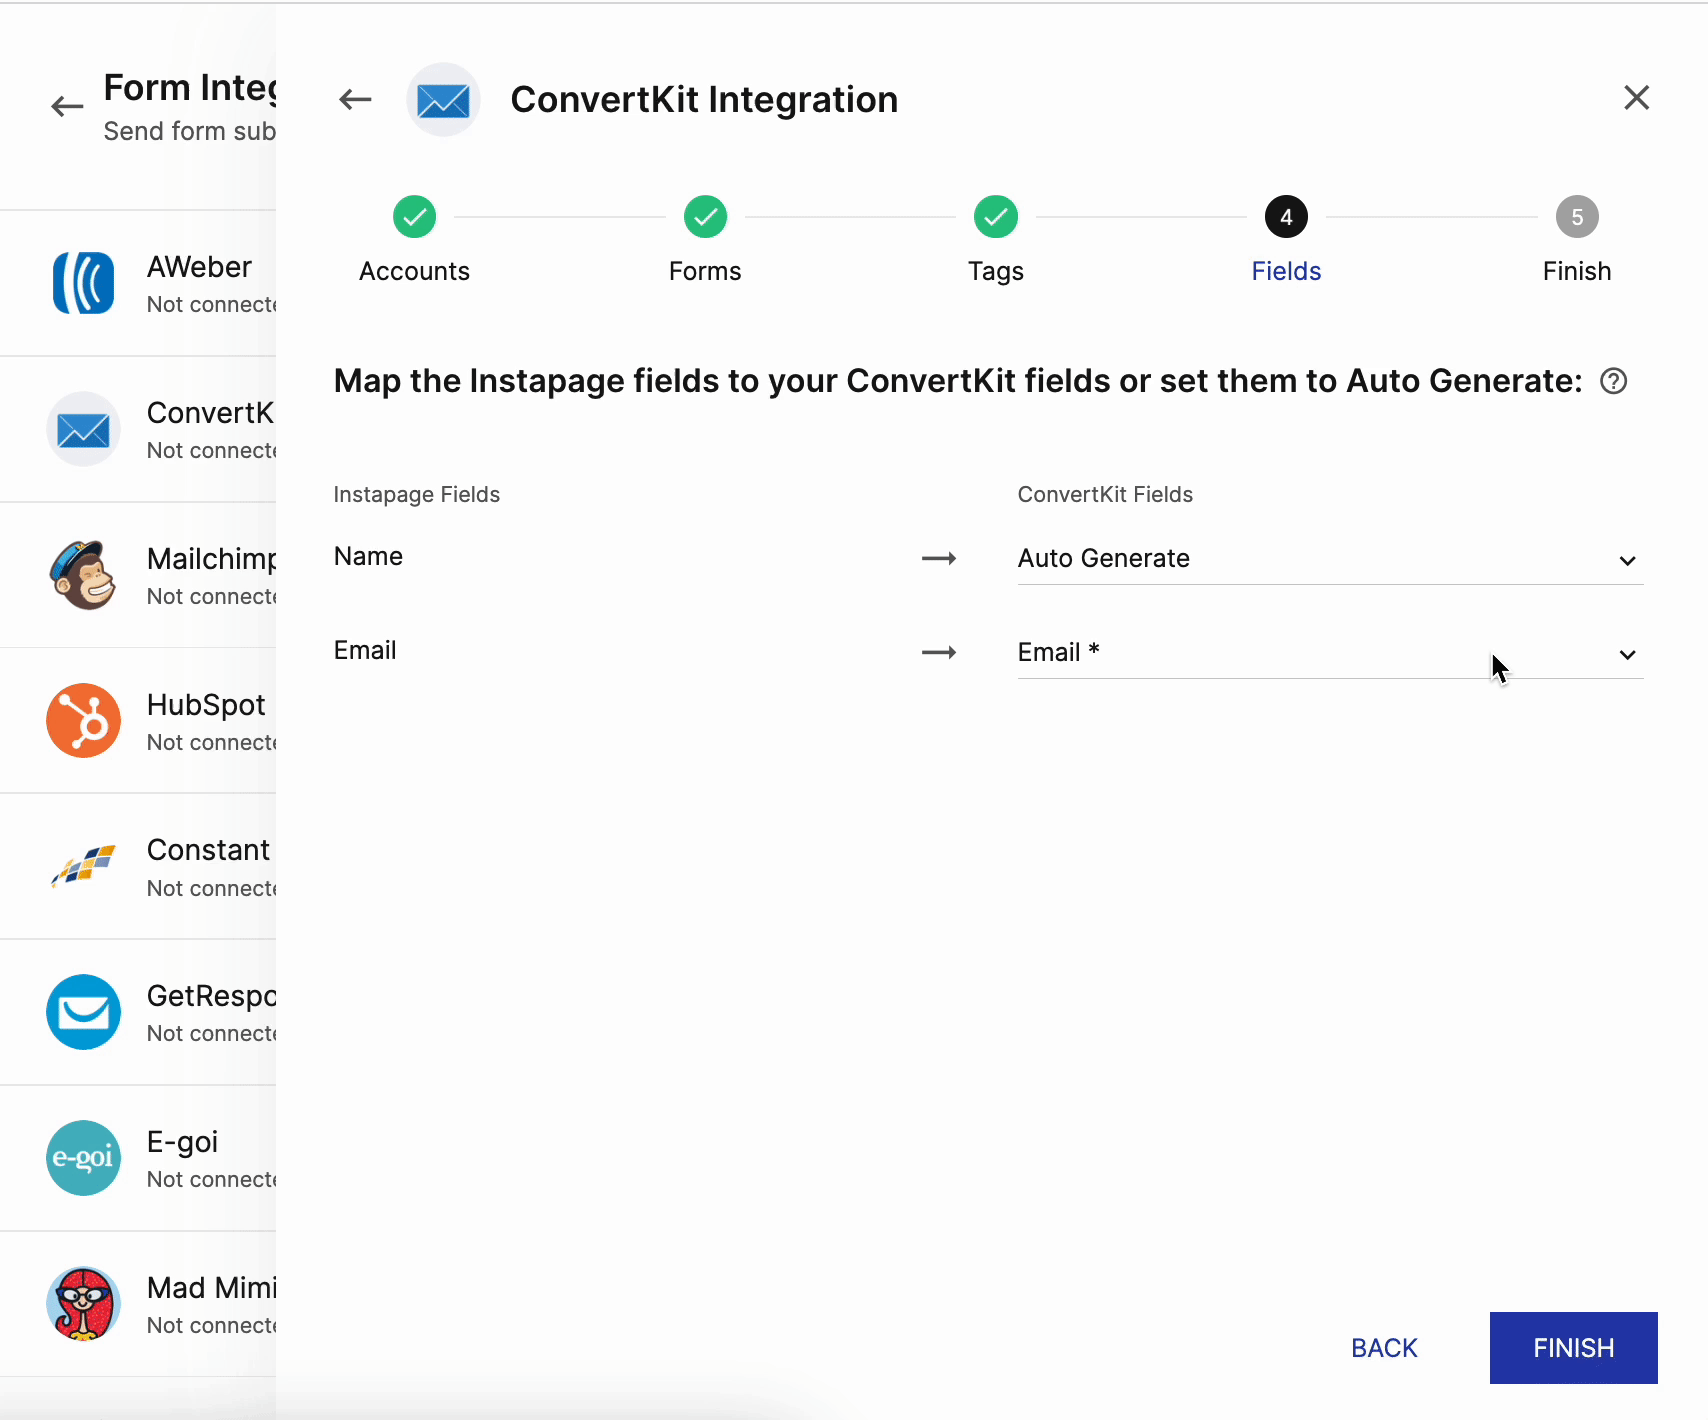Click the FINISH button
This screenshot has height=1420, width=1708.
(1572, 1347)
